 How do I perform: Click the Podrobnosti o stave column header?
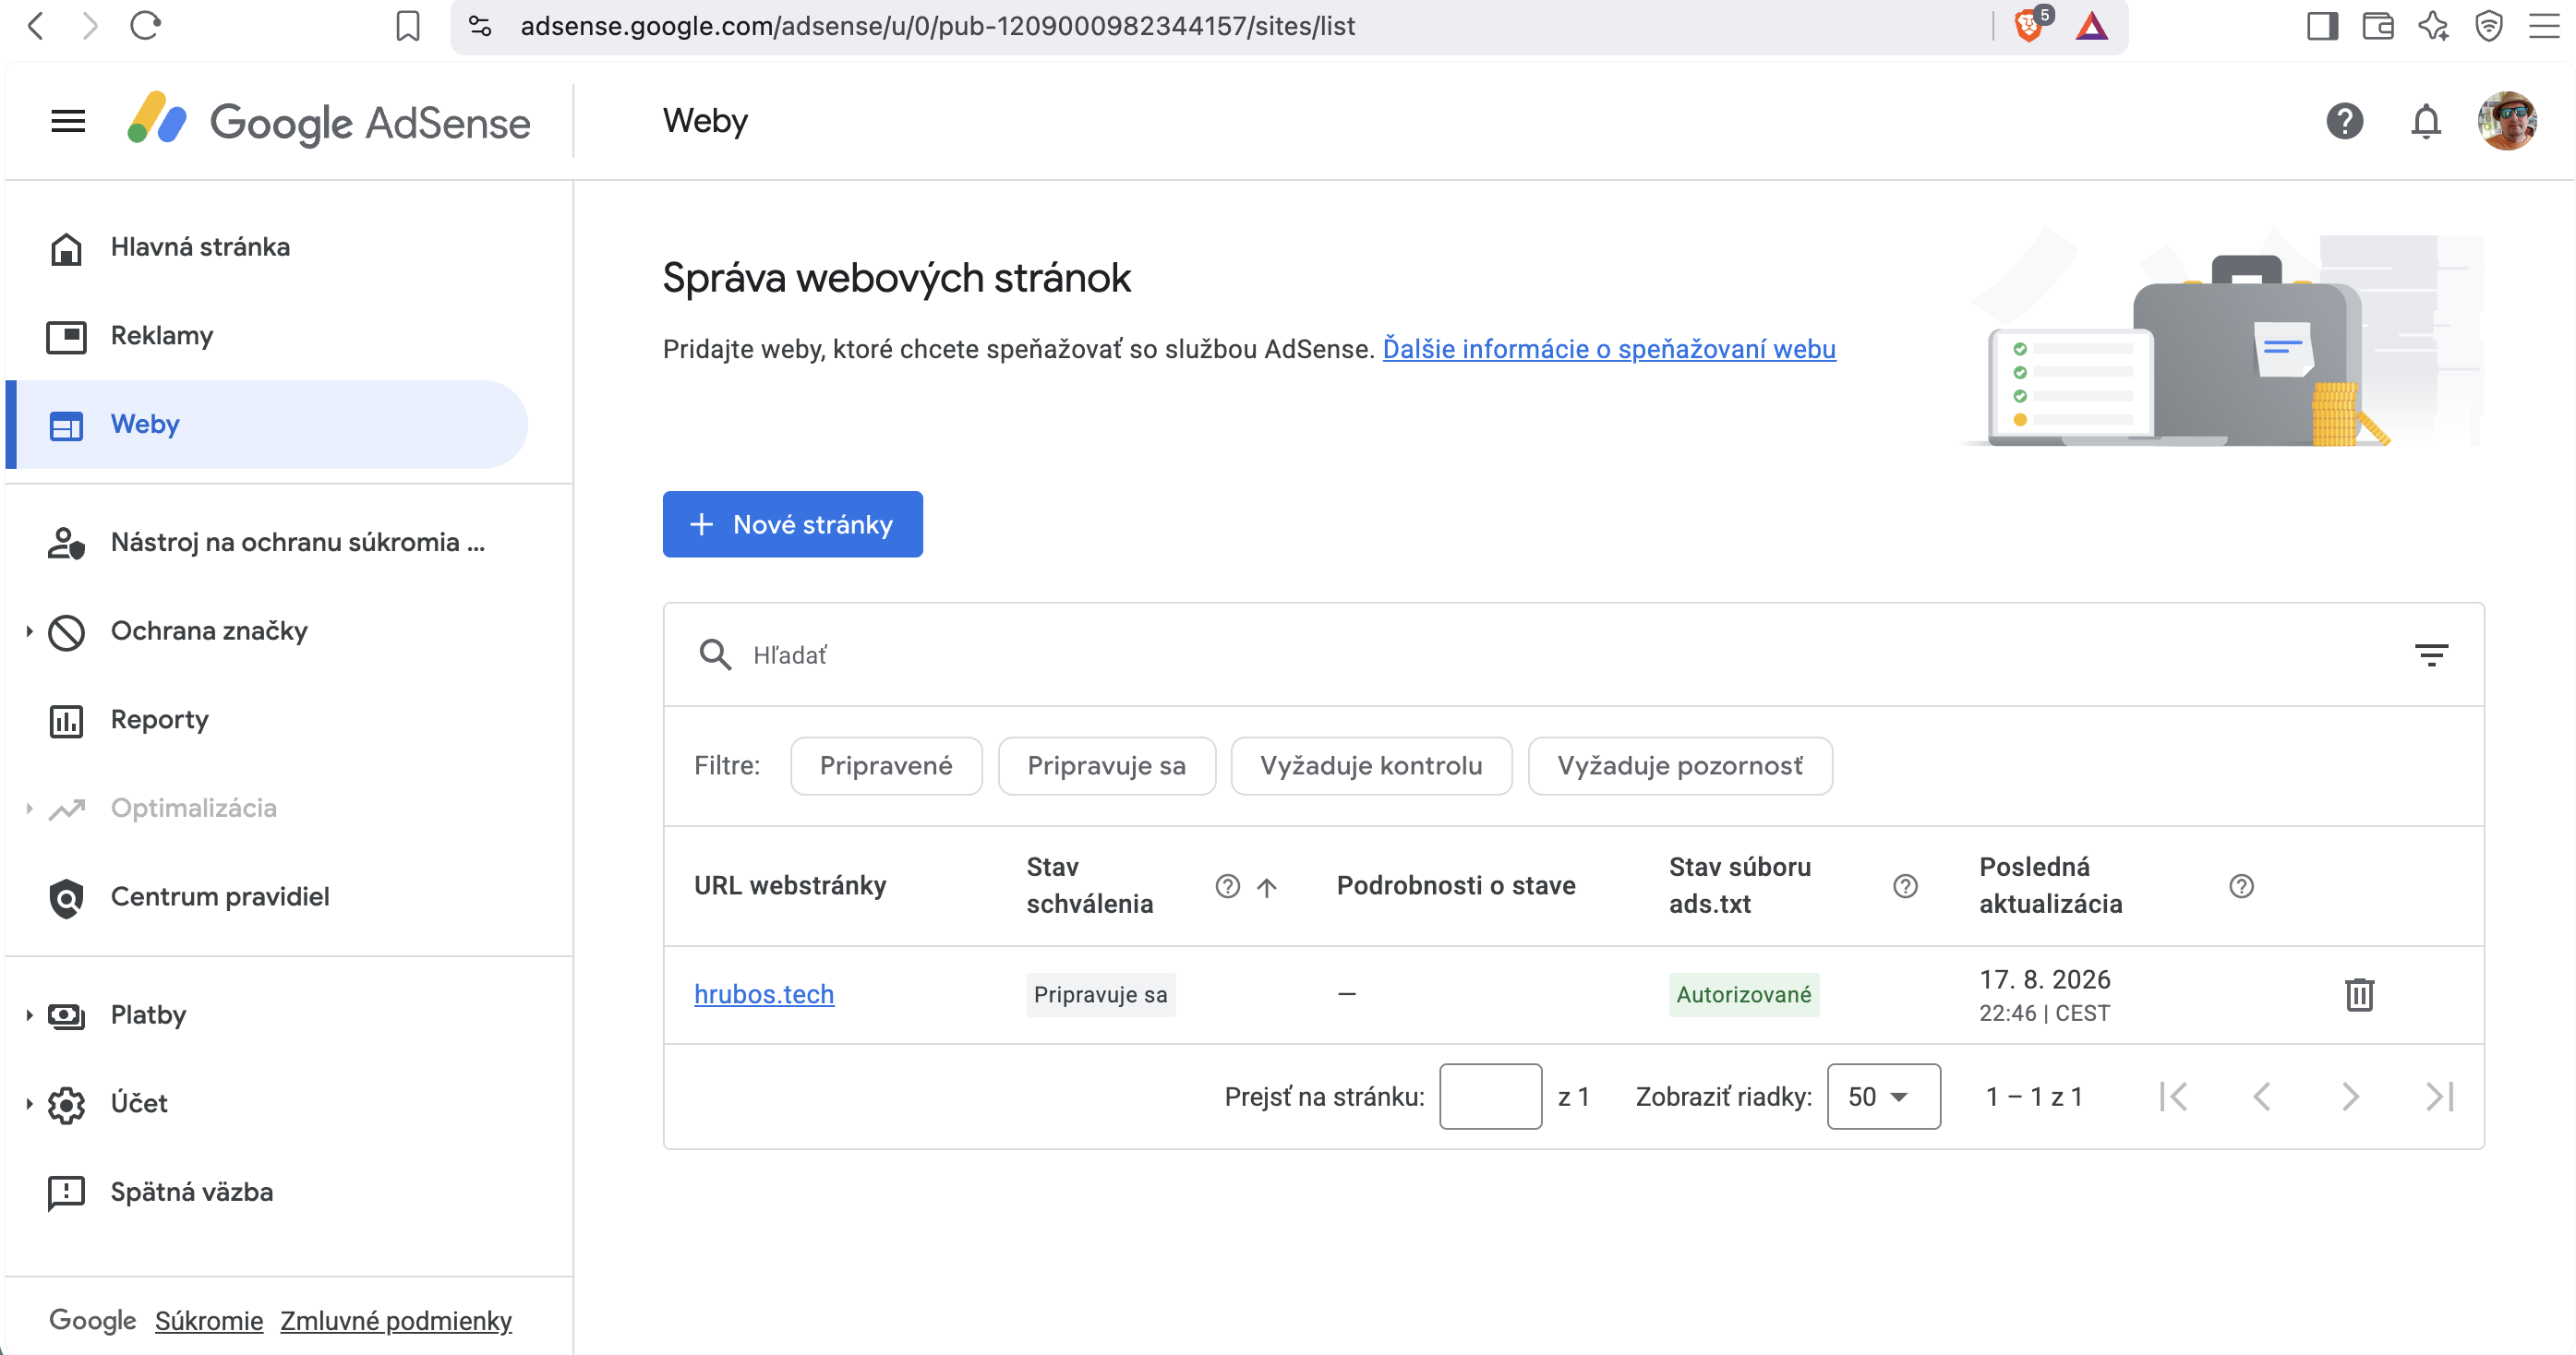1456,886
